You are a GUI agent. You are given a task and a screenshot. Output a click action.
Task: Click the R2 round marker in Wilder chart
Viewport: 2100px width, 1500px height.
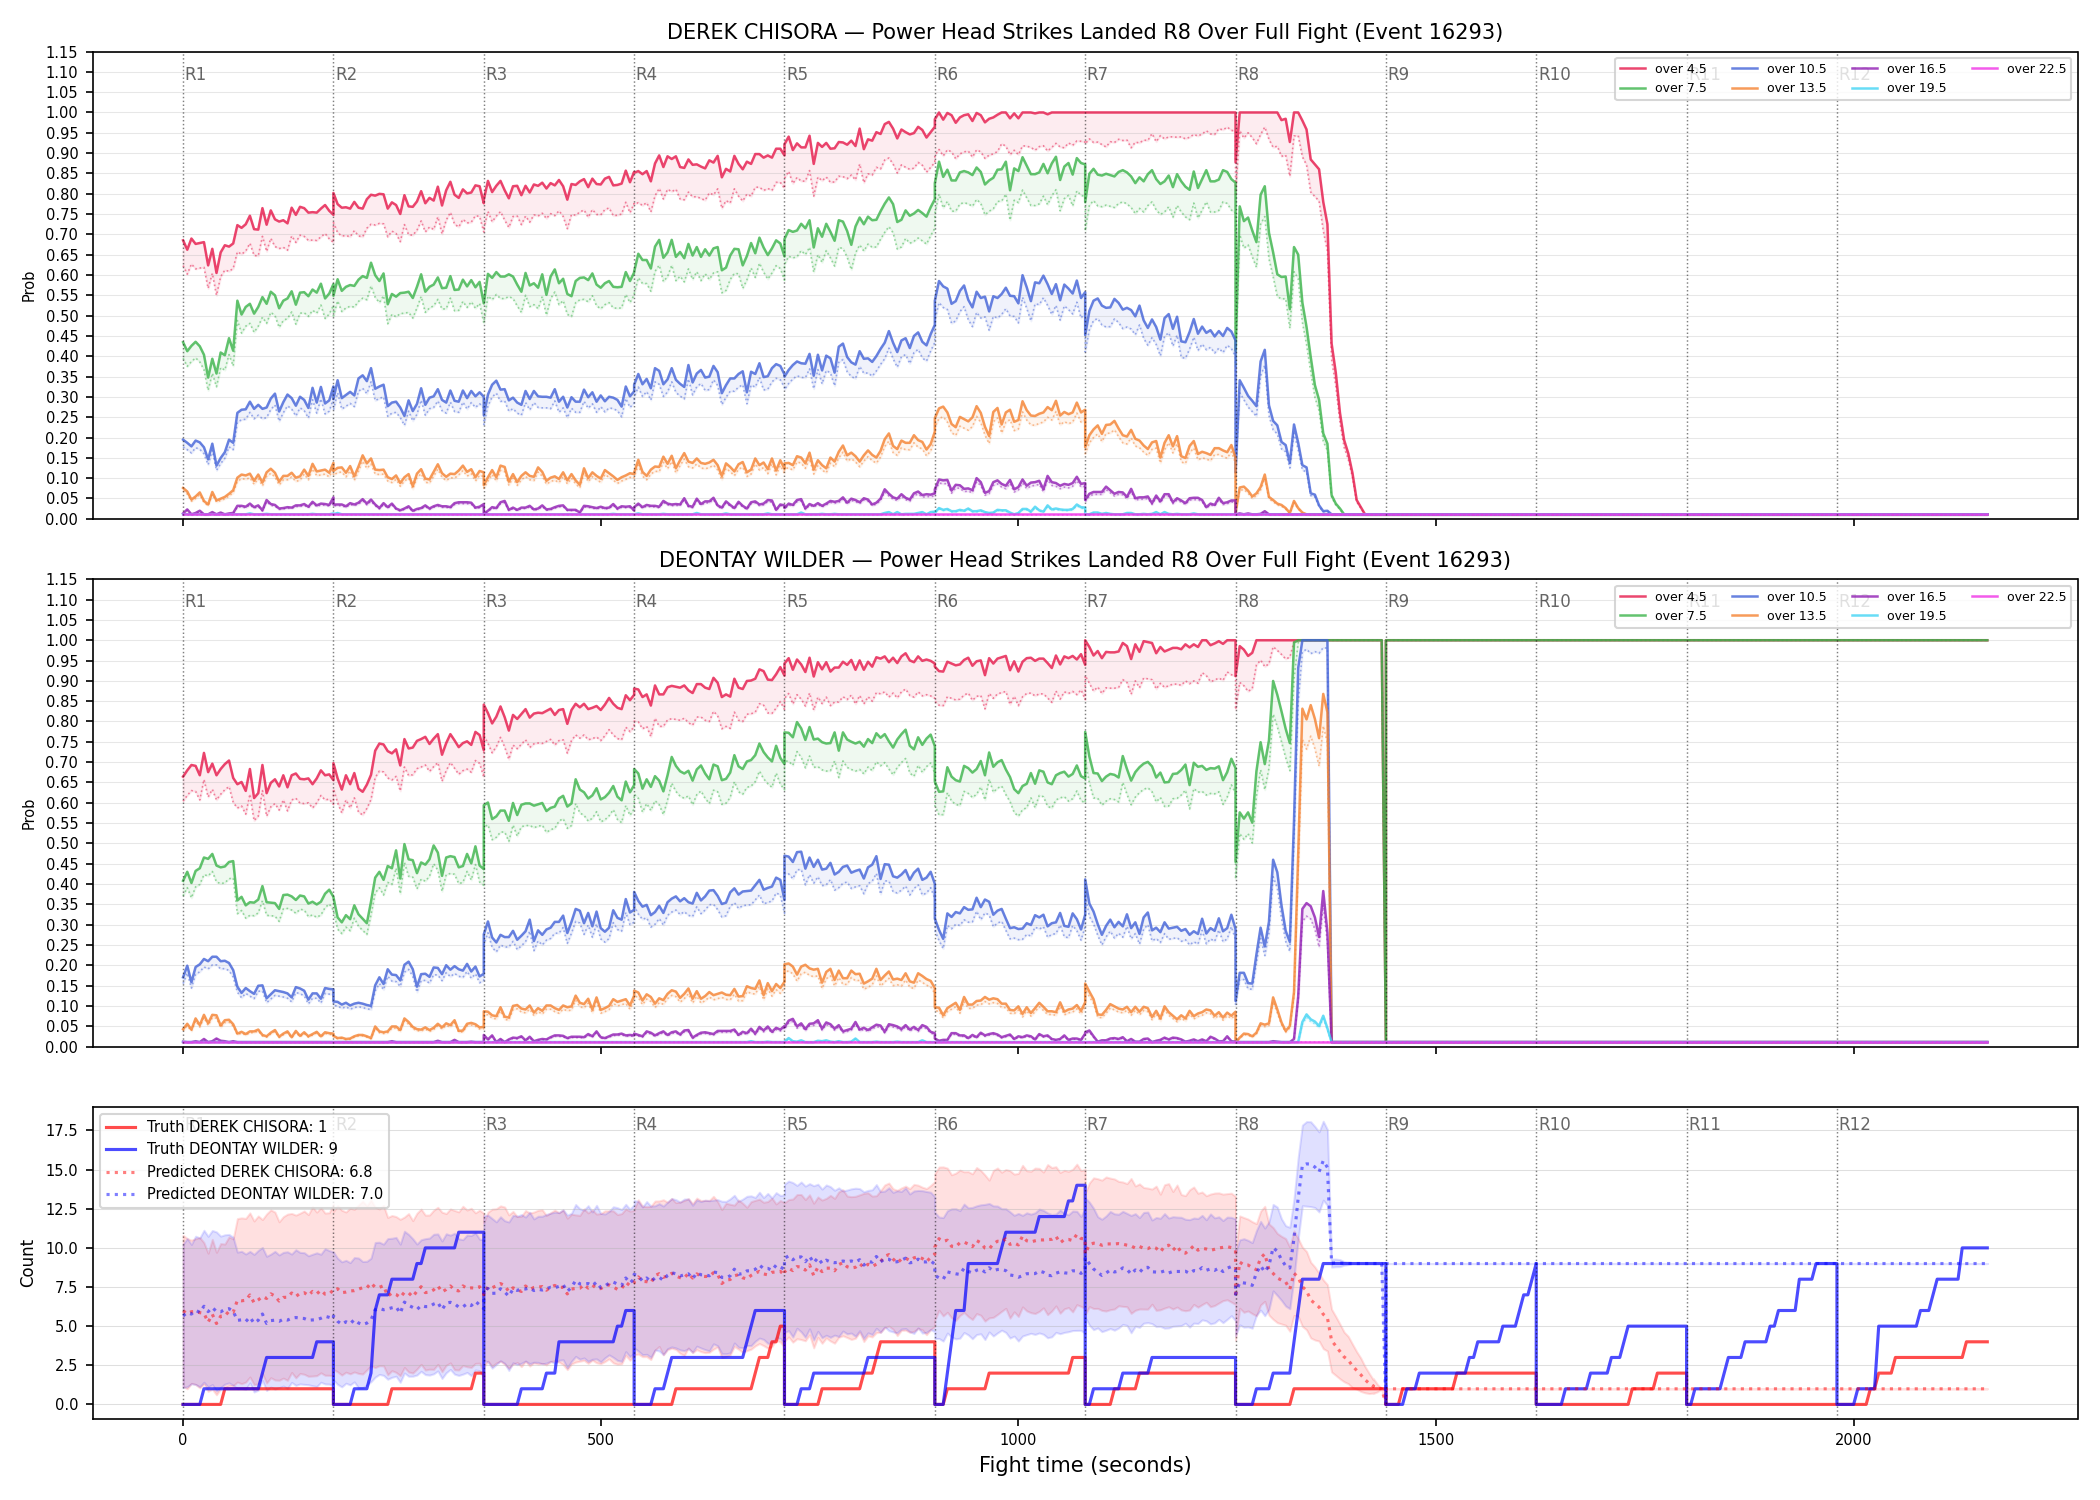346,601
